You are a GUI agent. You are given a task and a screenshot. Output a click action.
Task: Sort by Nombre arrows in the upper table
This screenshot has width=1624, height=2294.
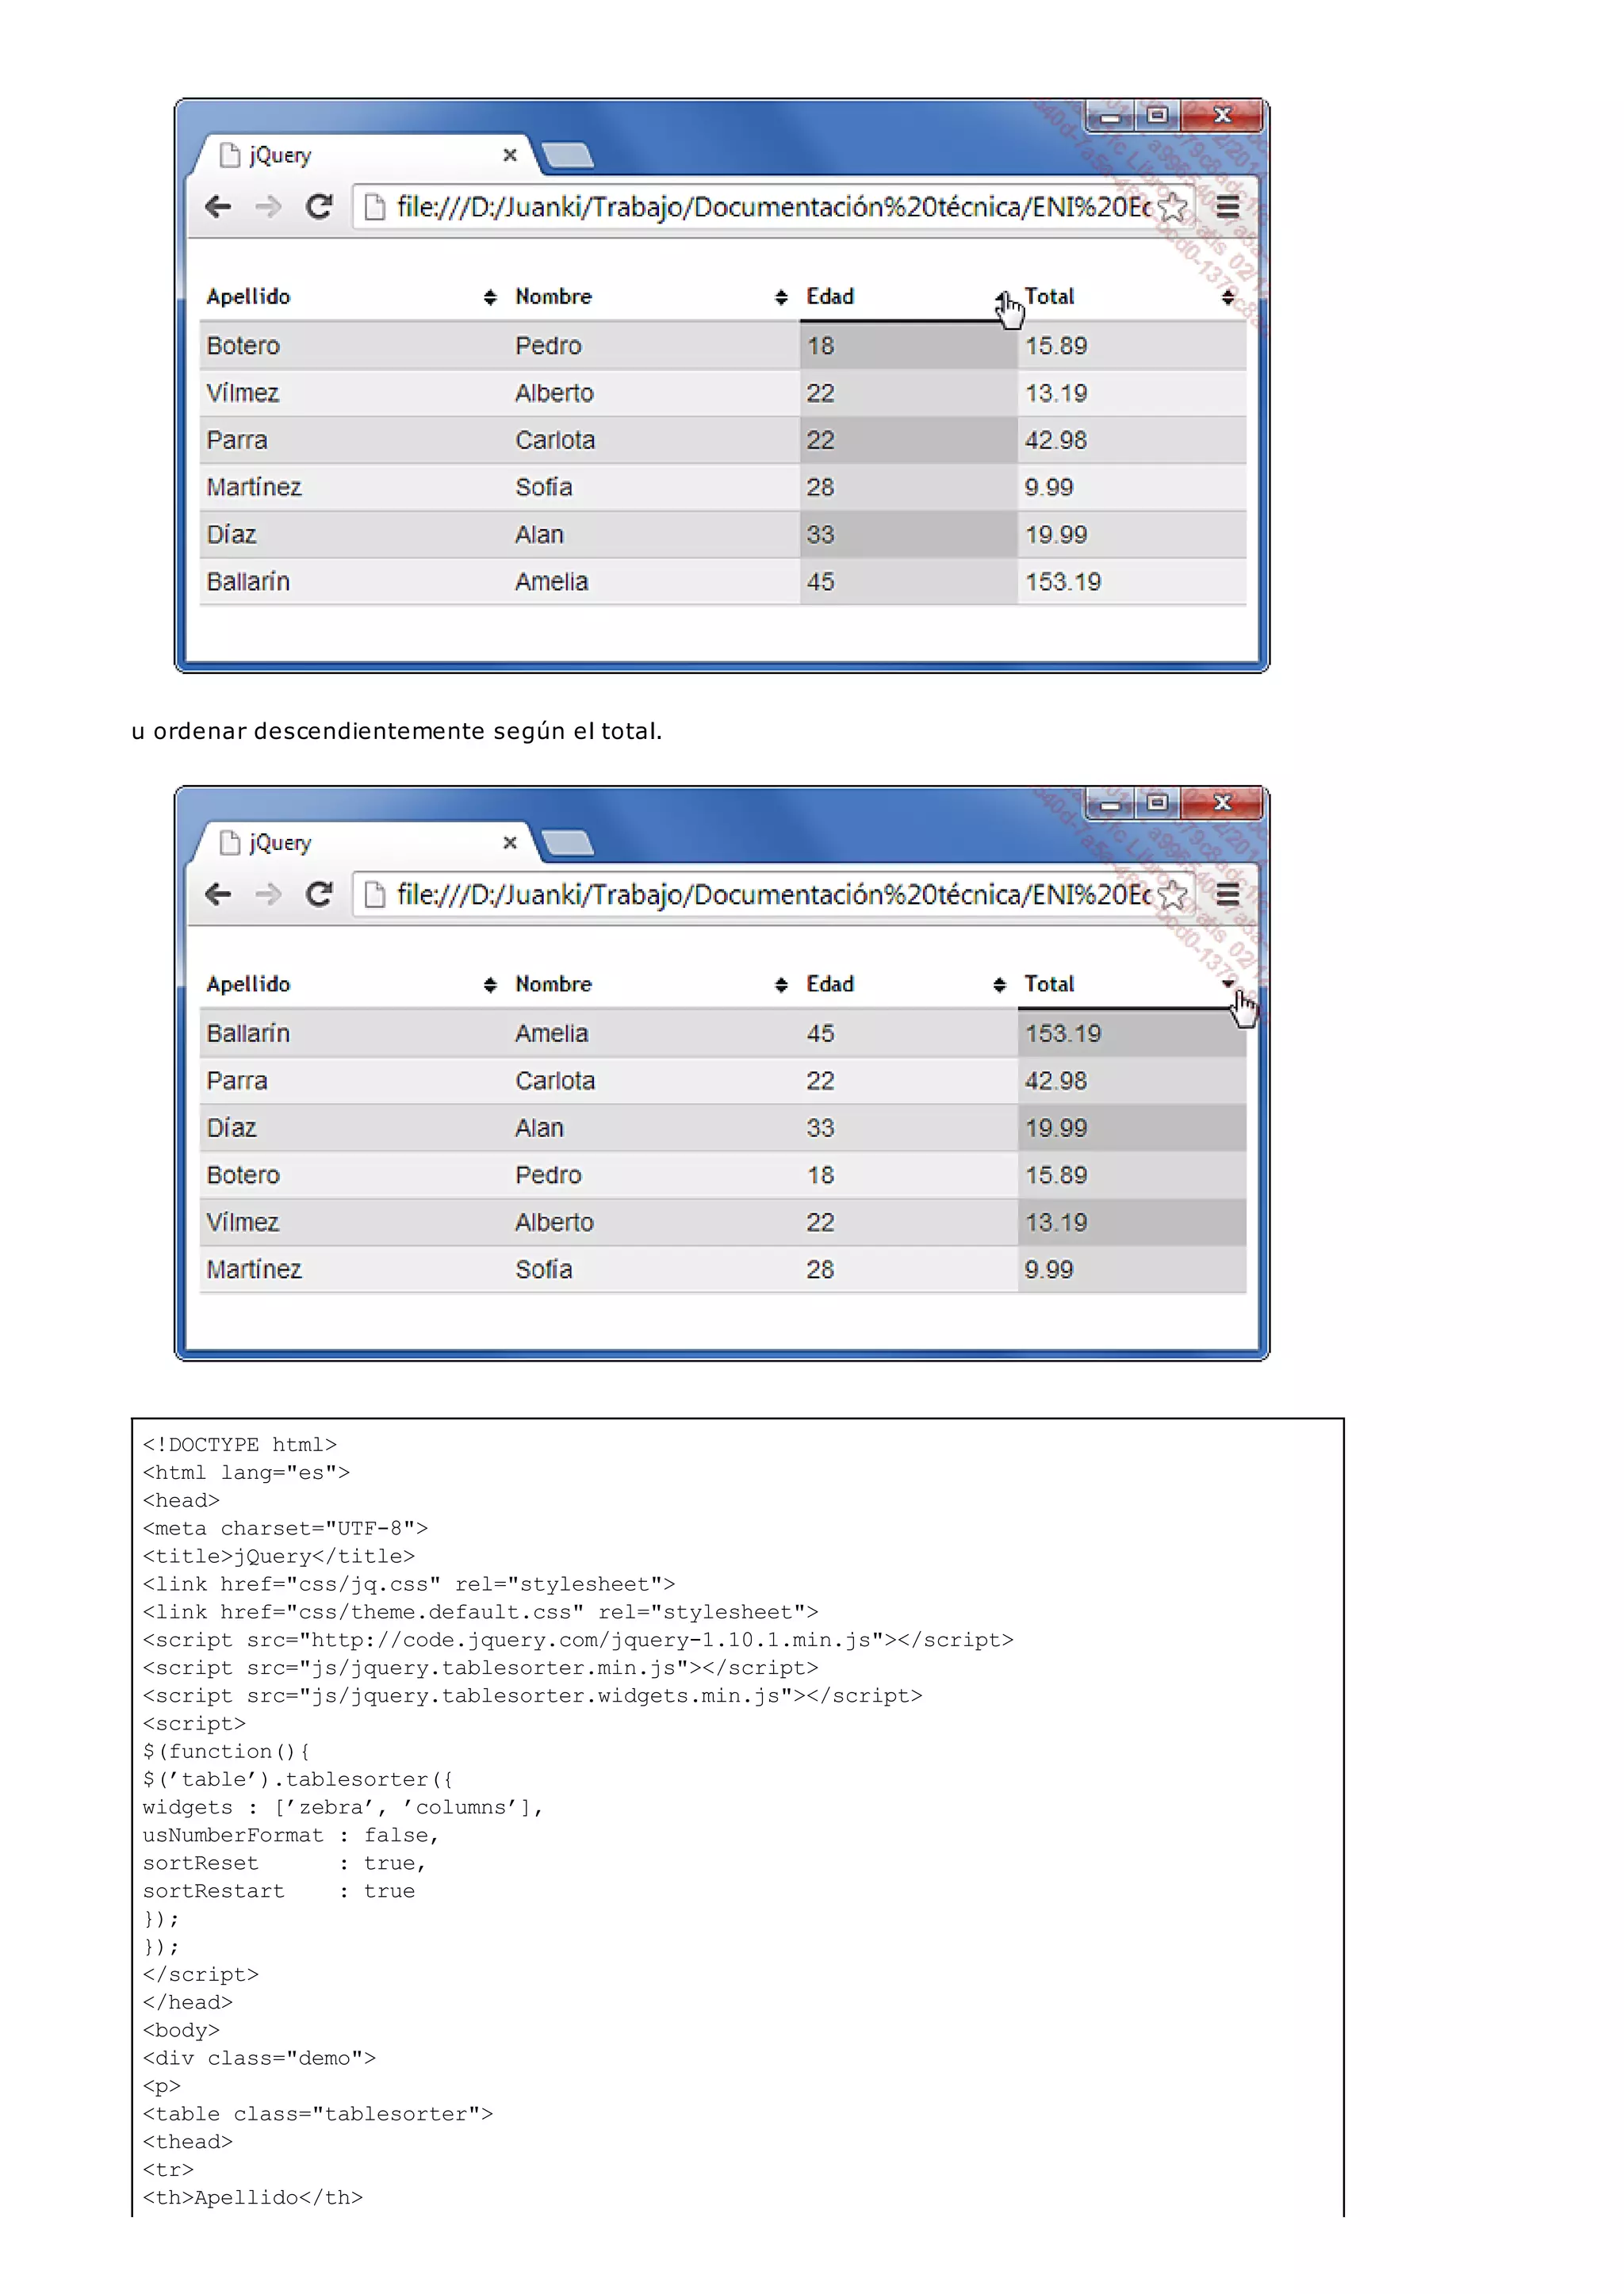pos(781,297)
